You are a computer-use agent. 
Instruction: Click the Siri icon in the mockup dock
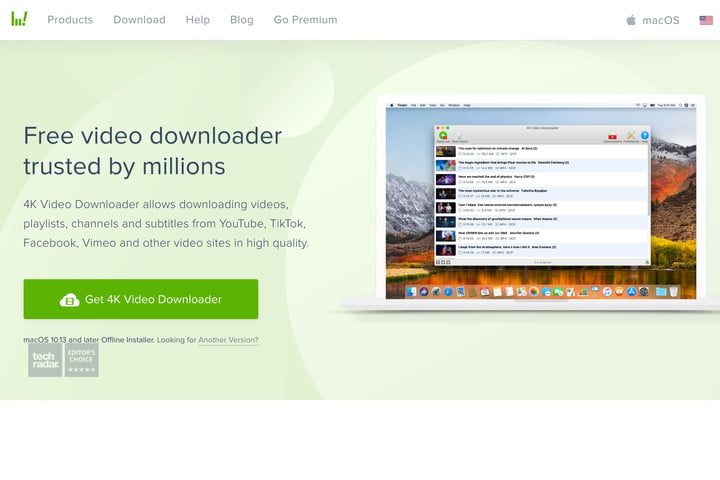click(x=424, y=292)
